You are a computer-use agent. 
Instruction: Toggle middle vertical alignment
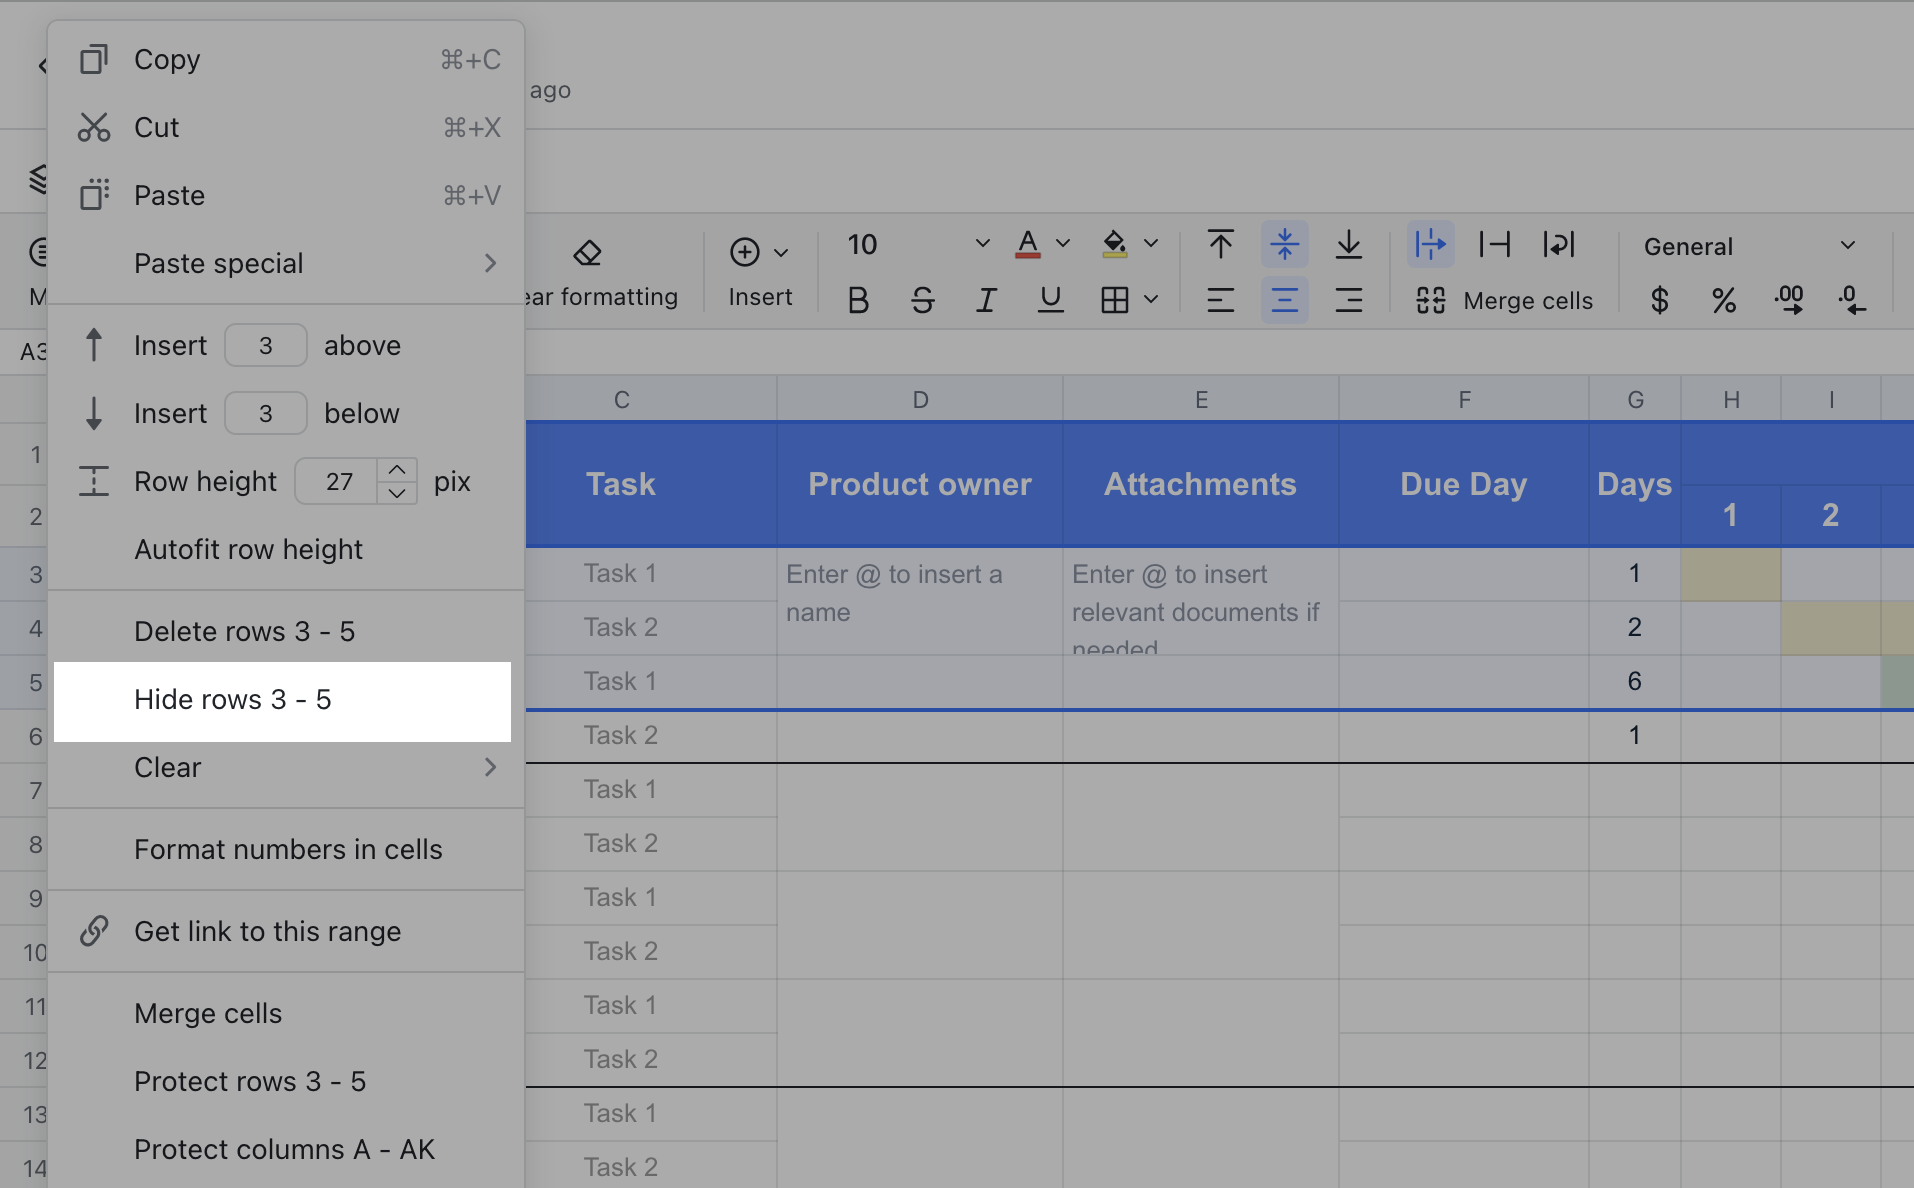click(1285, 244)
